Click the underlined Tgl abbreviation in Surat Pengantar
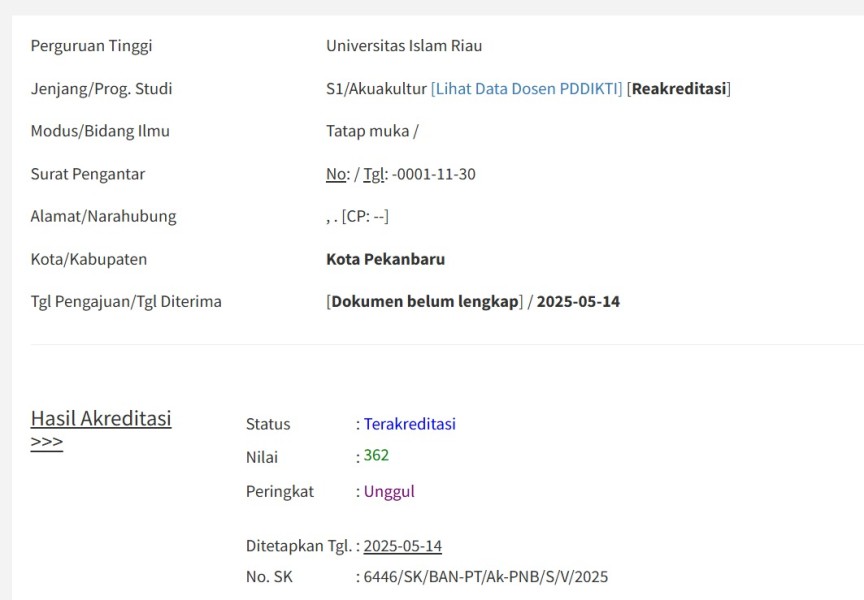 pos(373,175)
